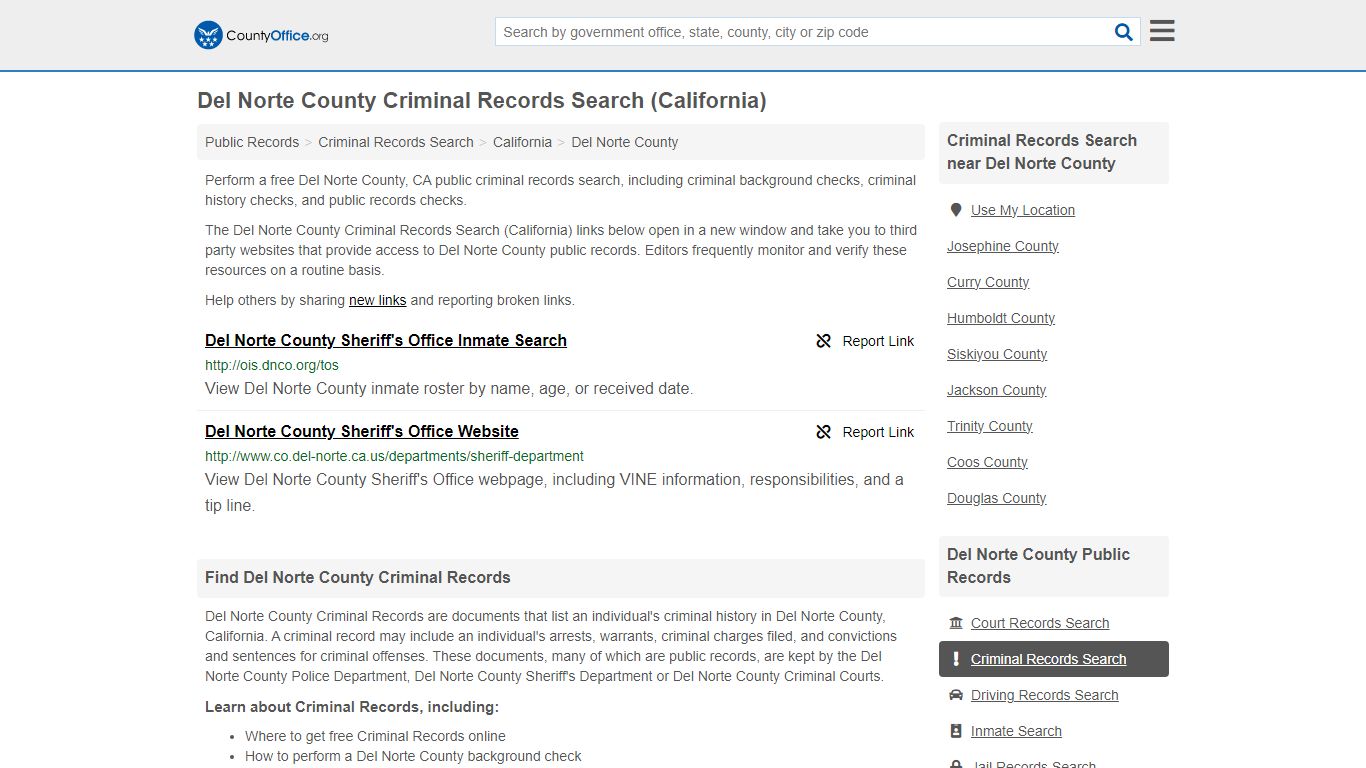This screenshot has height=768, width=1366.
Task: Click the page title heading
Action: pos(482,100)
